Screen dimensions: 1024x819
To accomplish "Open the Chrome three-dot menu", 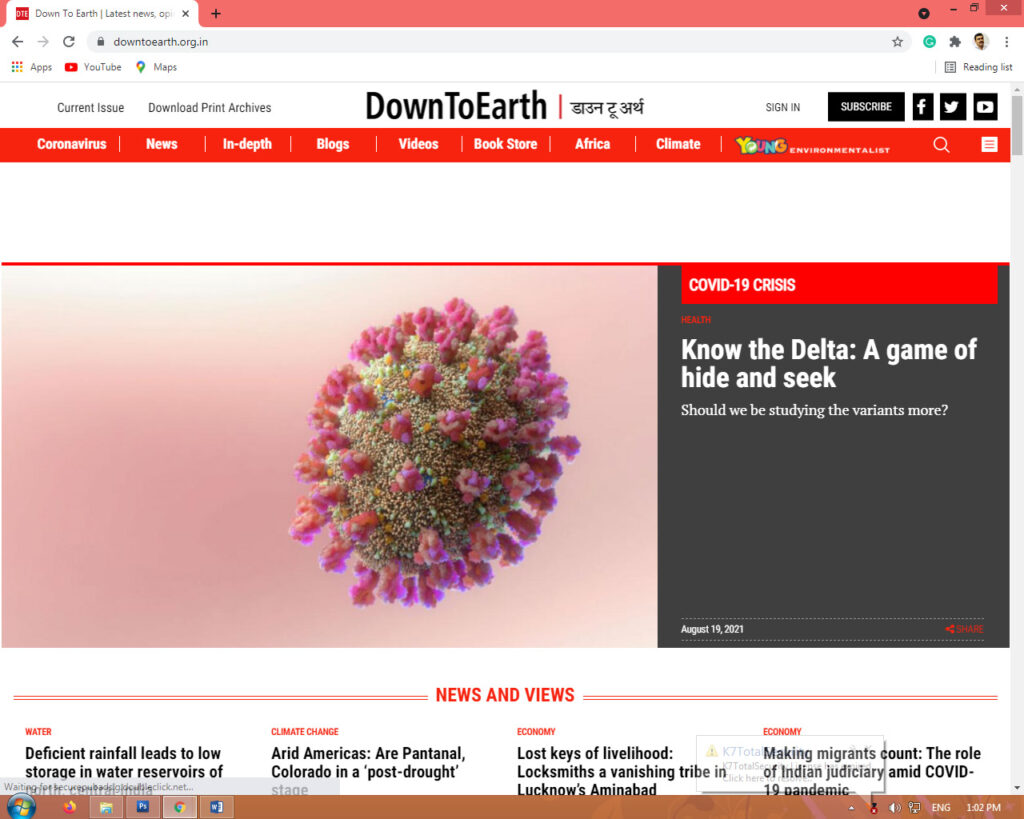I will coord(1006,42).
